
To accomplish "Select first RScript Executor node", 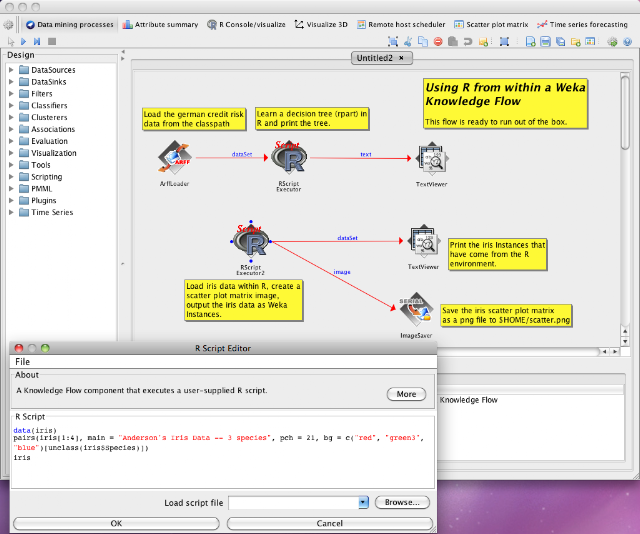I will 289,157.
